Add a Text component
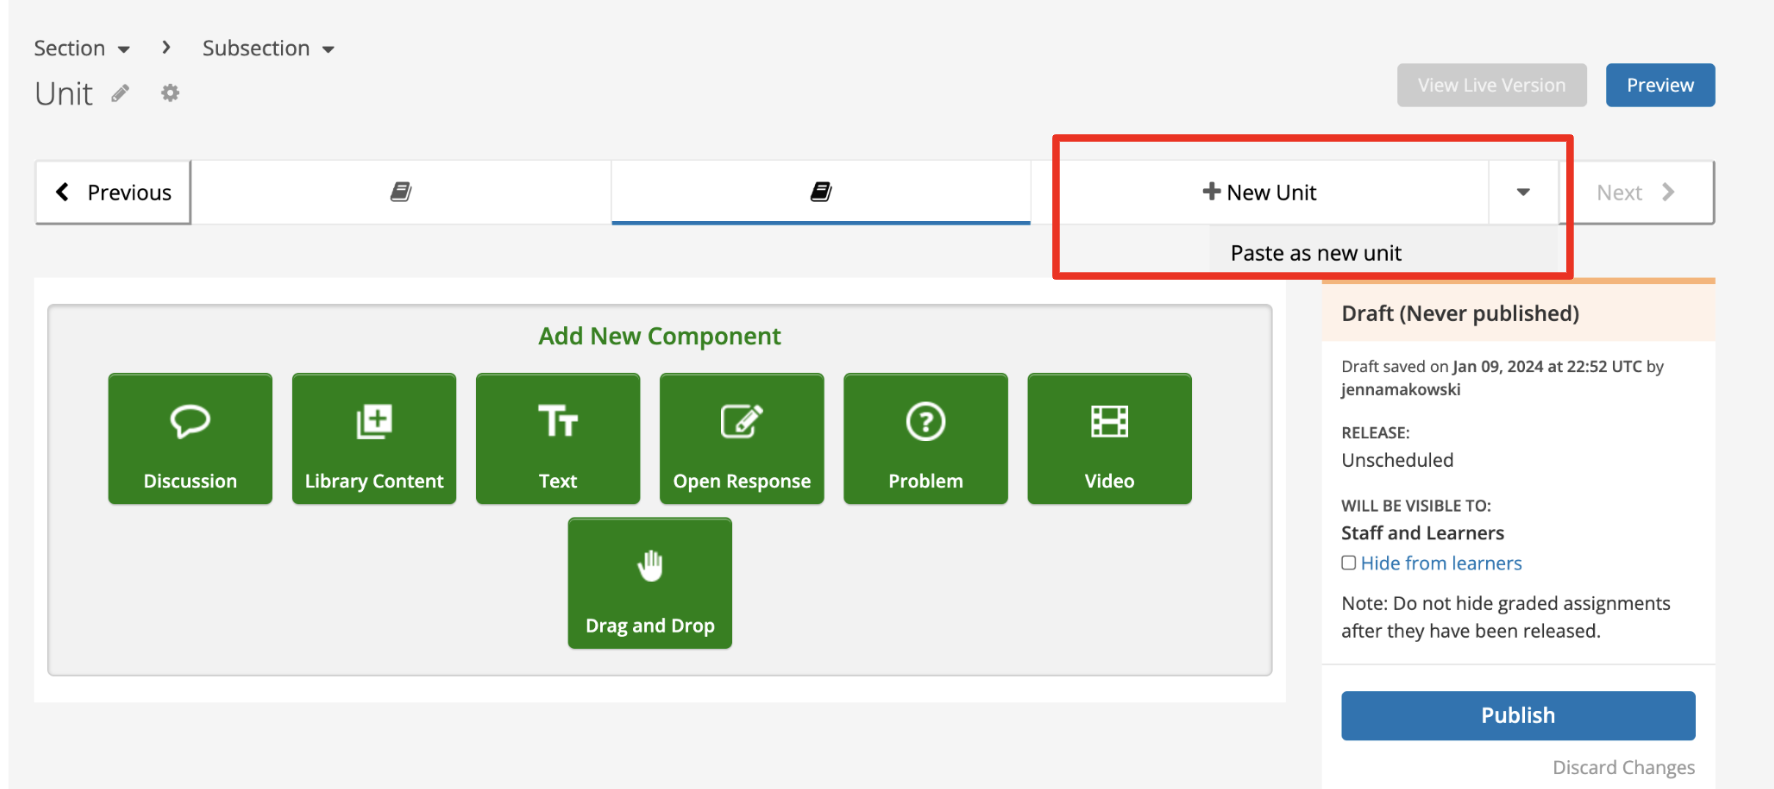The width and height of the screenshot is (1774, 789). (x=558, y=438)
